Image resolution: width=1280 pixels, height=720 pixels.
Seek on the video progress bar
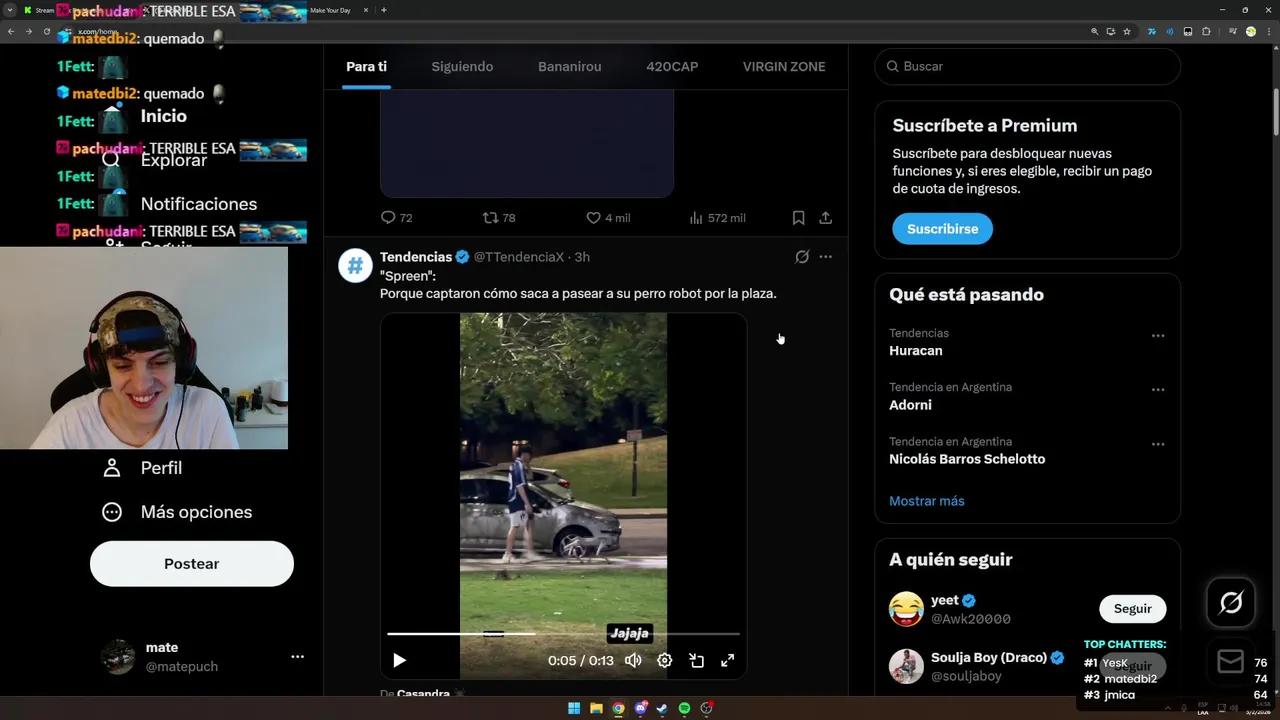coord(563,634)
